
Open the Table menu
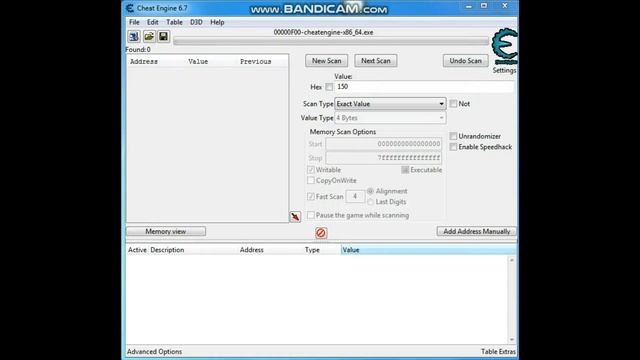click(174, 22)
